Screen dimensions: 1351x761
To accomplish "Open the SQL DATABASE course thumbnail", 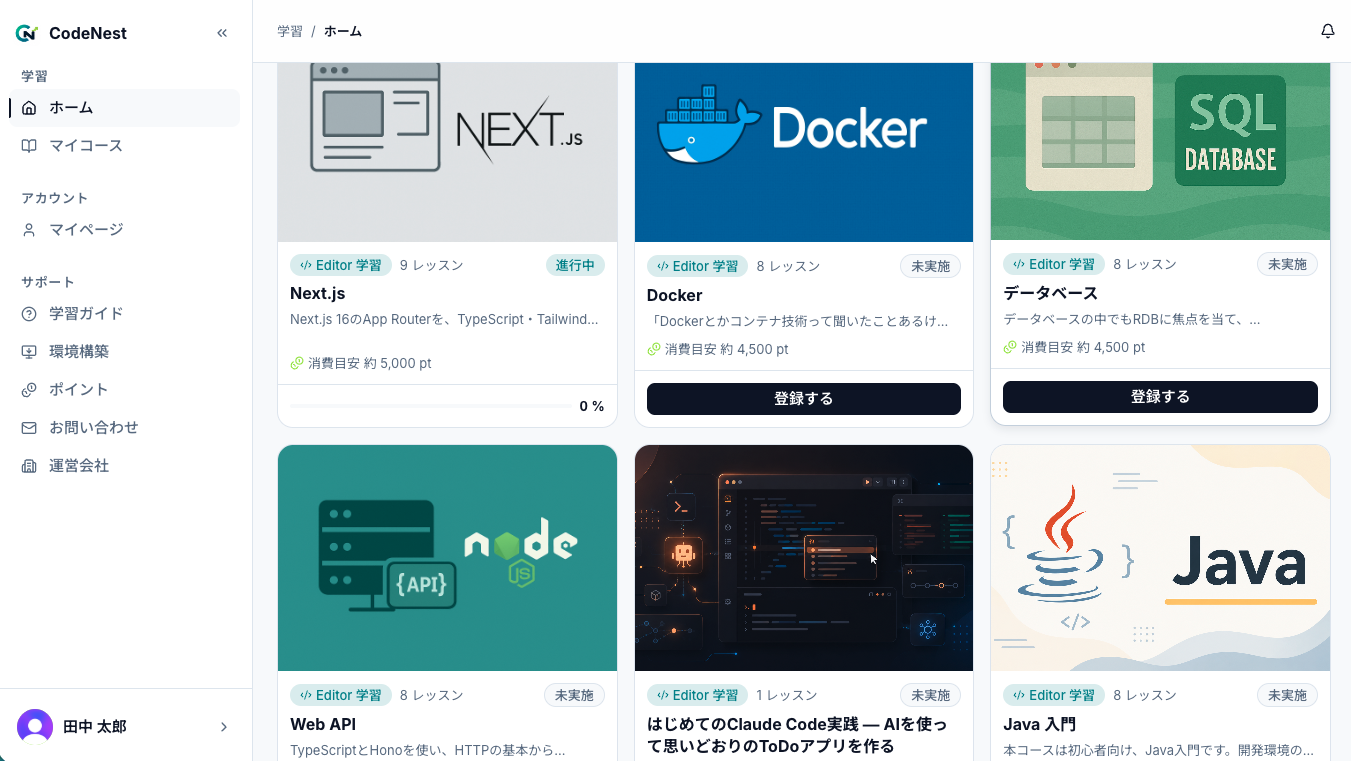I will [1160, 151].
